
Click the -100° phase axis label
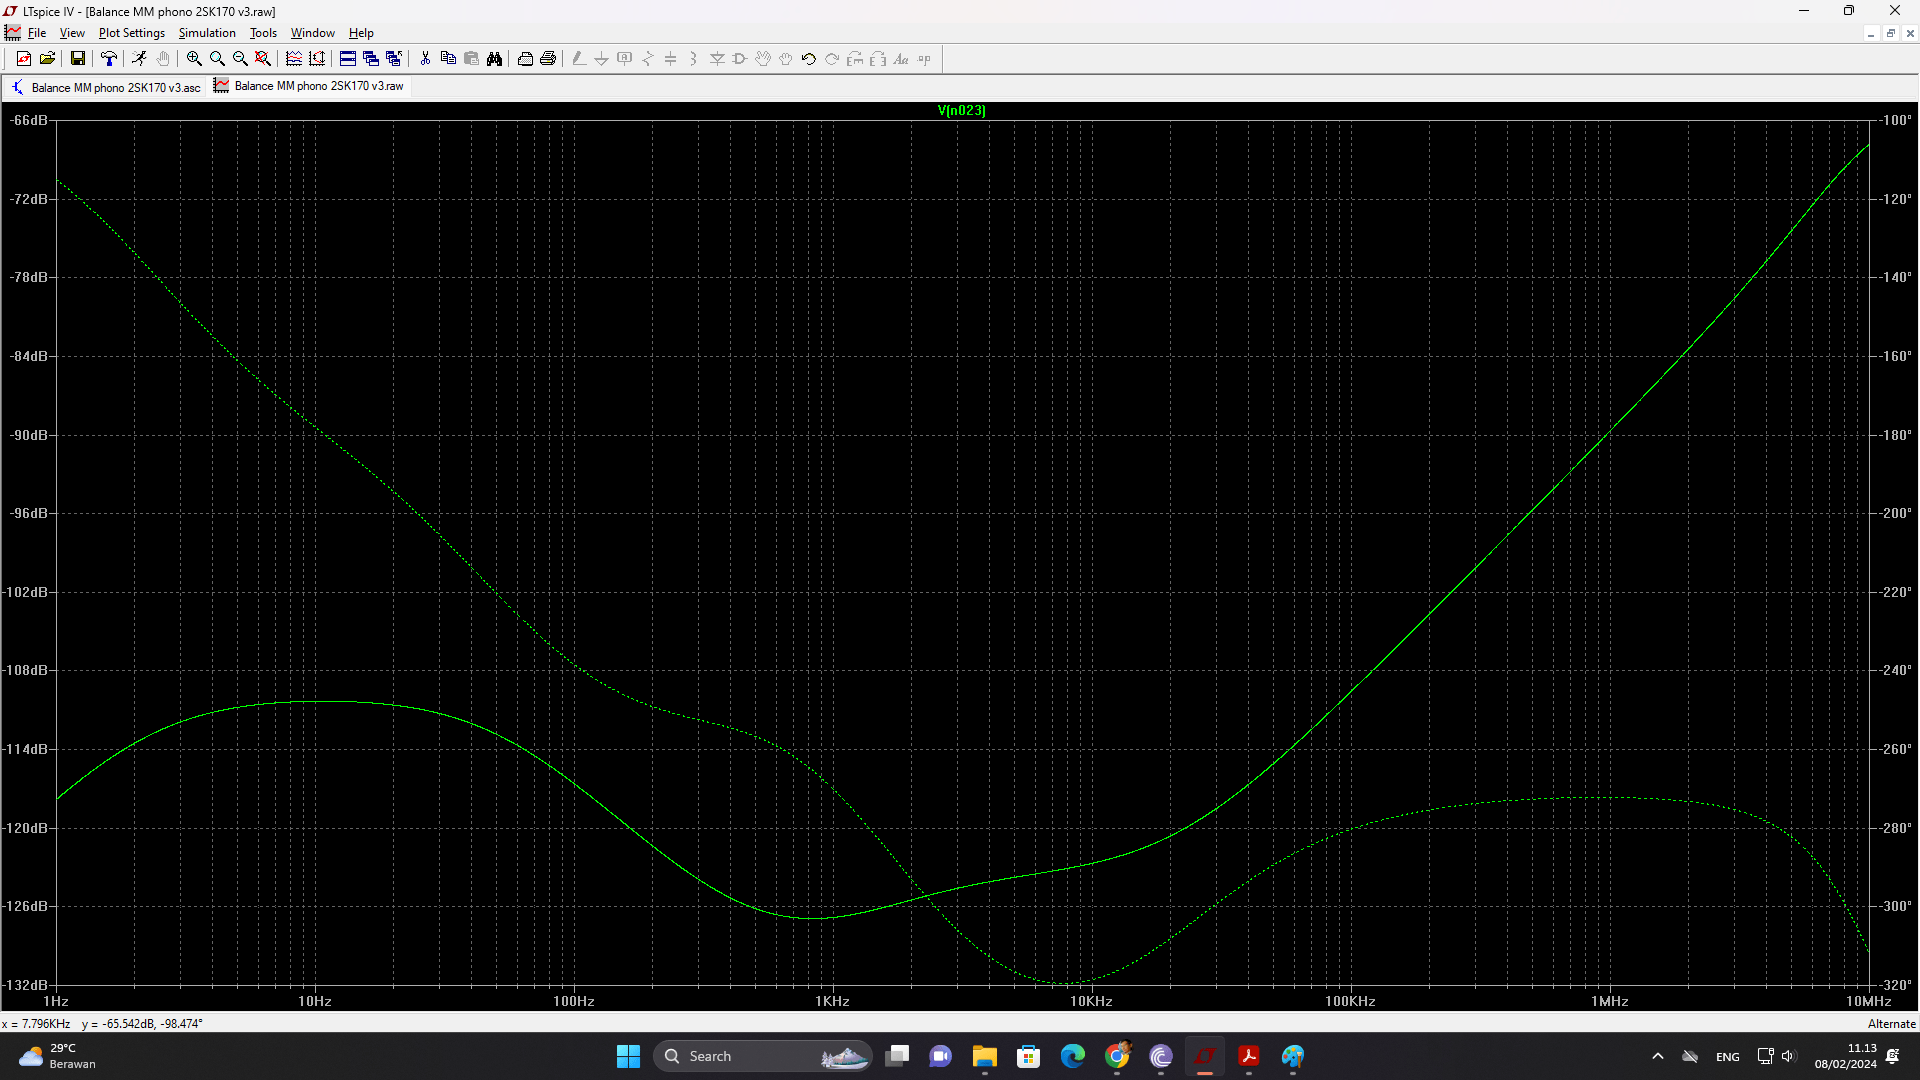[1896, 120]
